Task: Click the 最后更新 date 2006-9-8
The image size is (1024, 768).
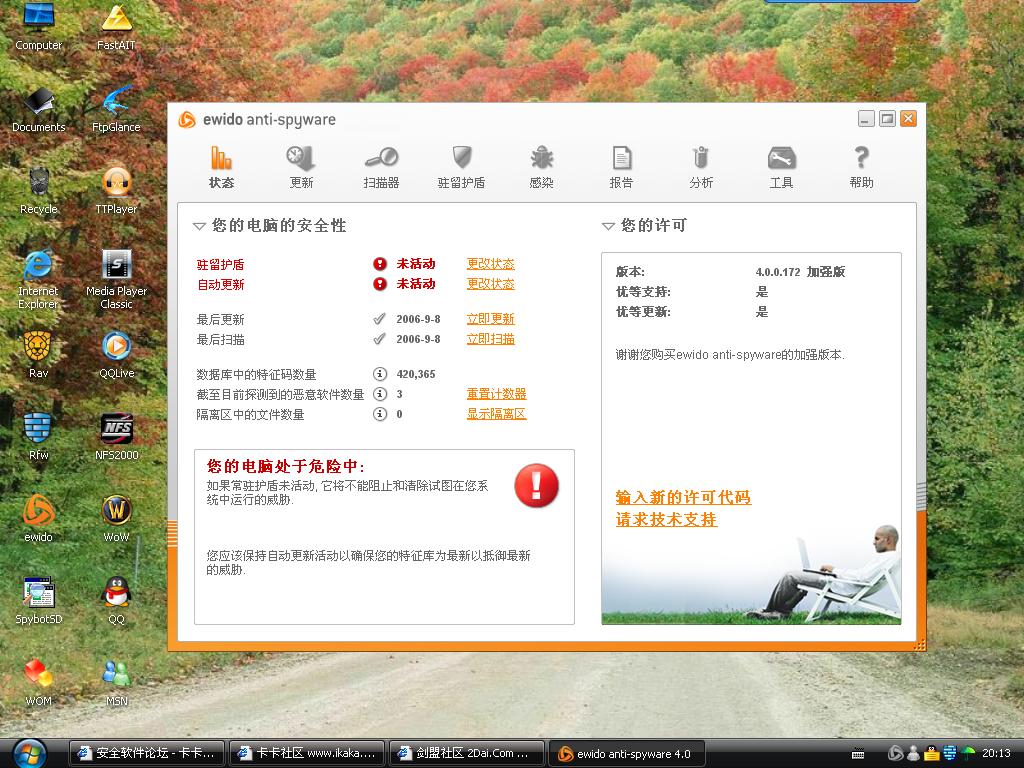Action: [x=418, y=319]
